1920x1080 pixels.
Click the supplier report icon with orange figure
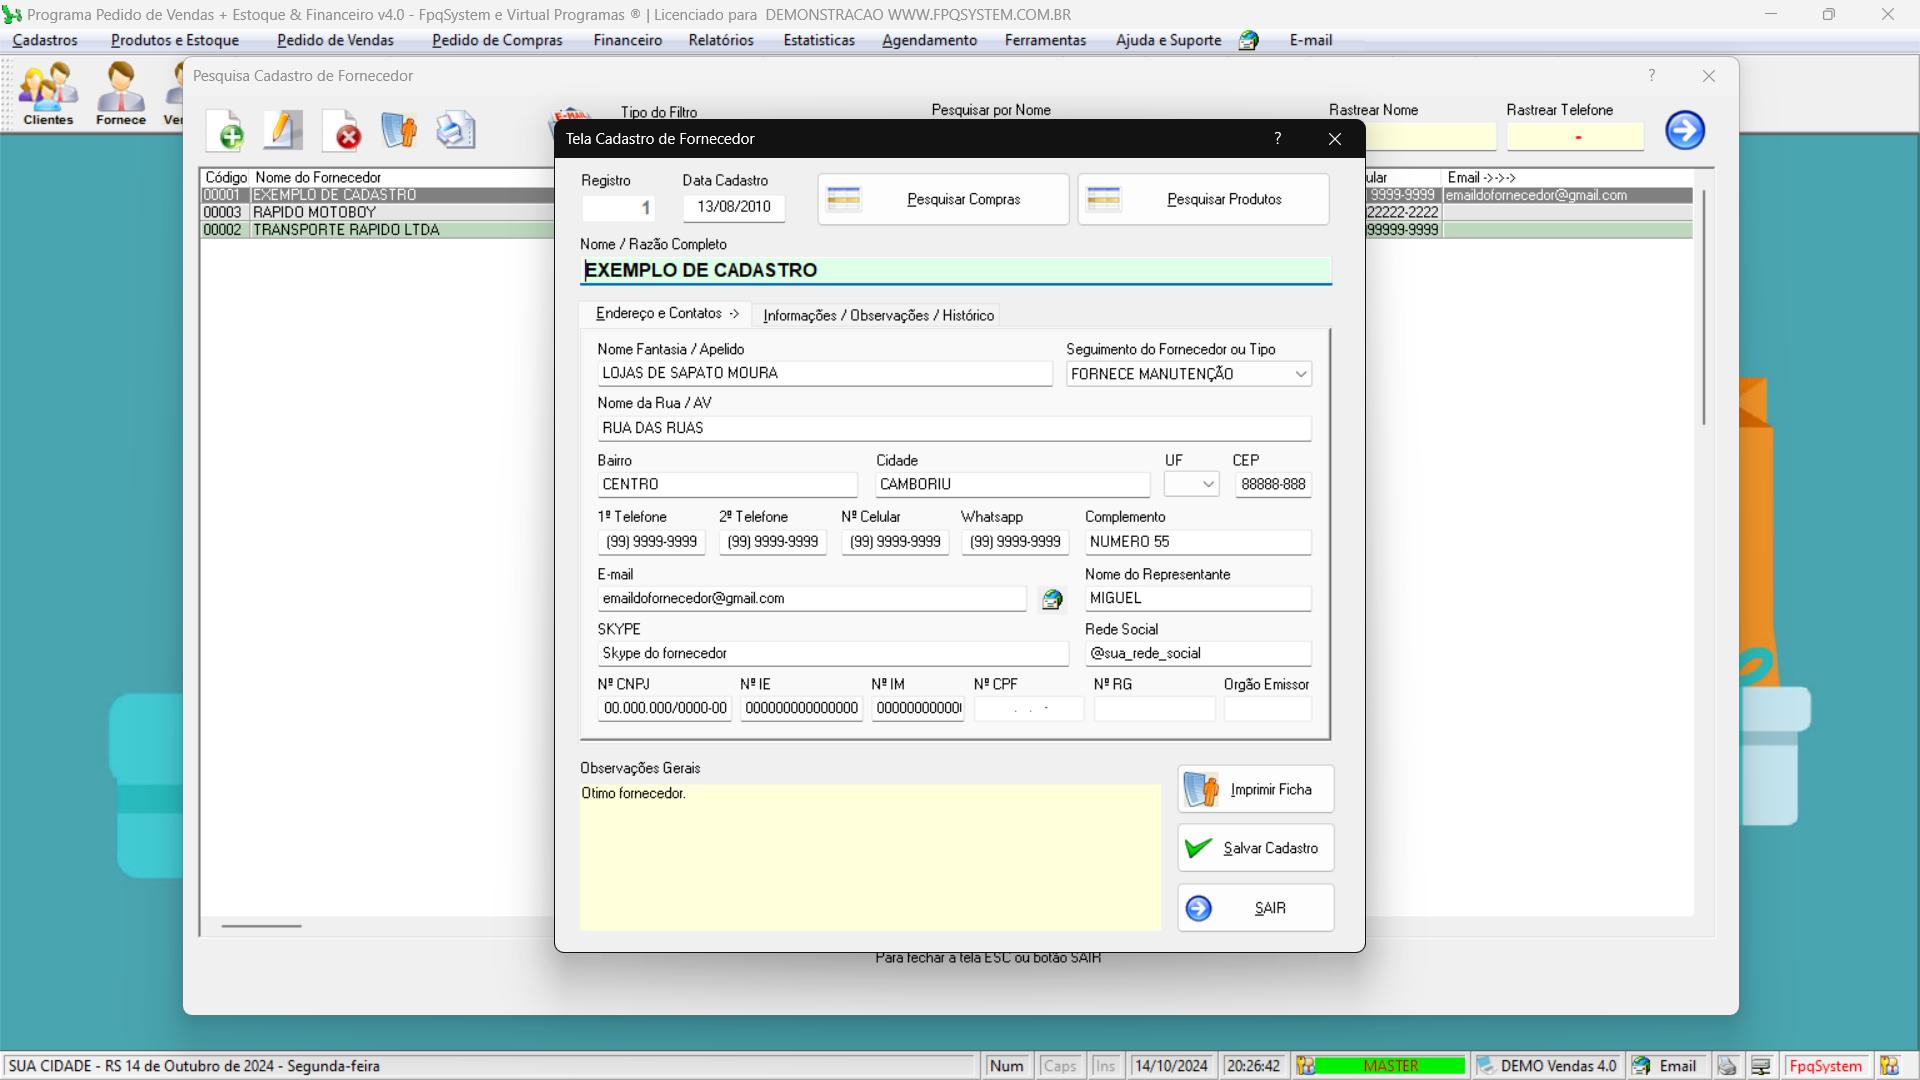point(399,131)
